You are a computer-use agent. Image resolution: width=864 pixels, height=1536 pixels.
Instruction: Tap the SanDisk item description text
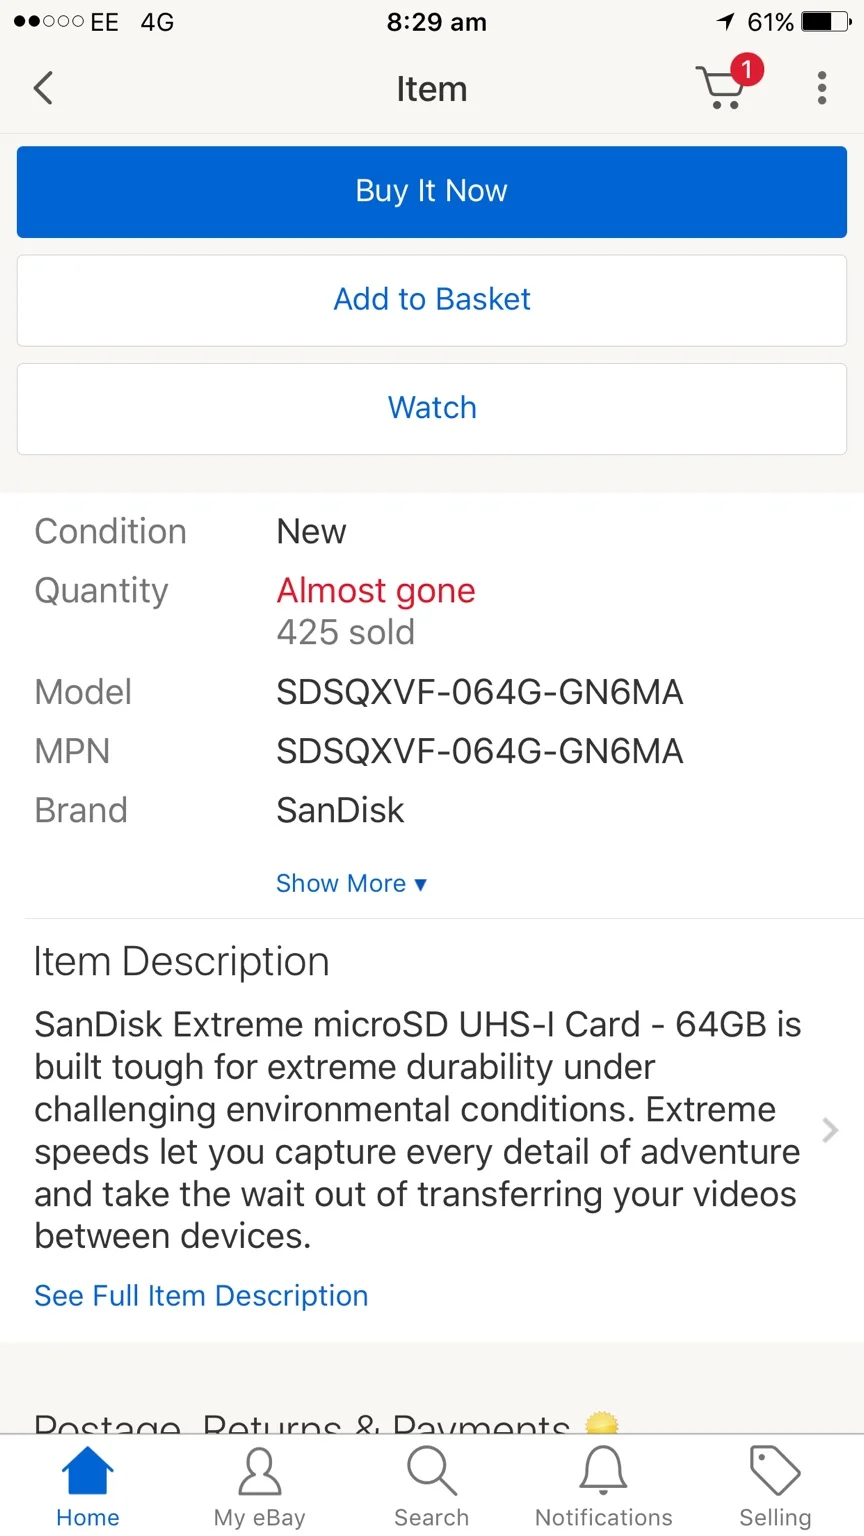click(x=418, y=1130)
